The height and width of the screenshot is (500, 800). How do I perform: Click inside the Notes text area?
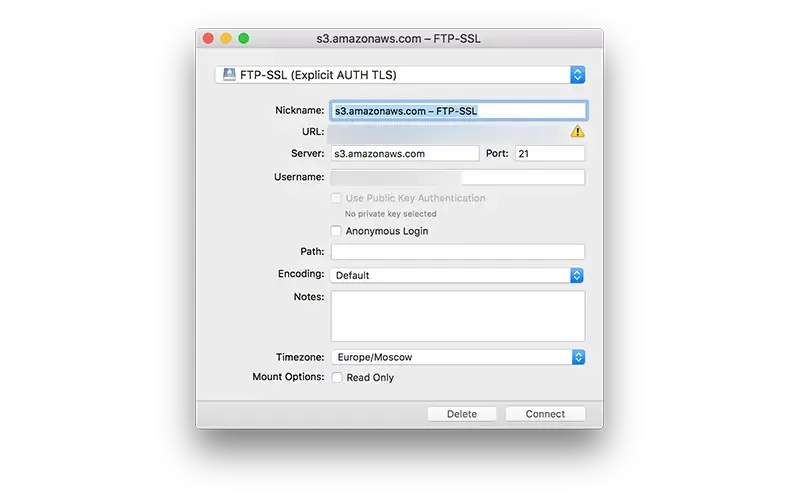point(458,316)
